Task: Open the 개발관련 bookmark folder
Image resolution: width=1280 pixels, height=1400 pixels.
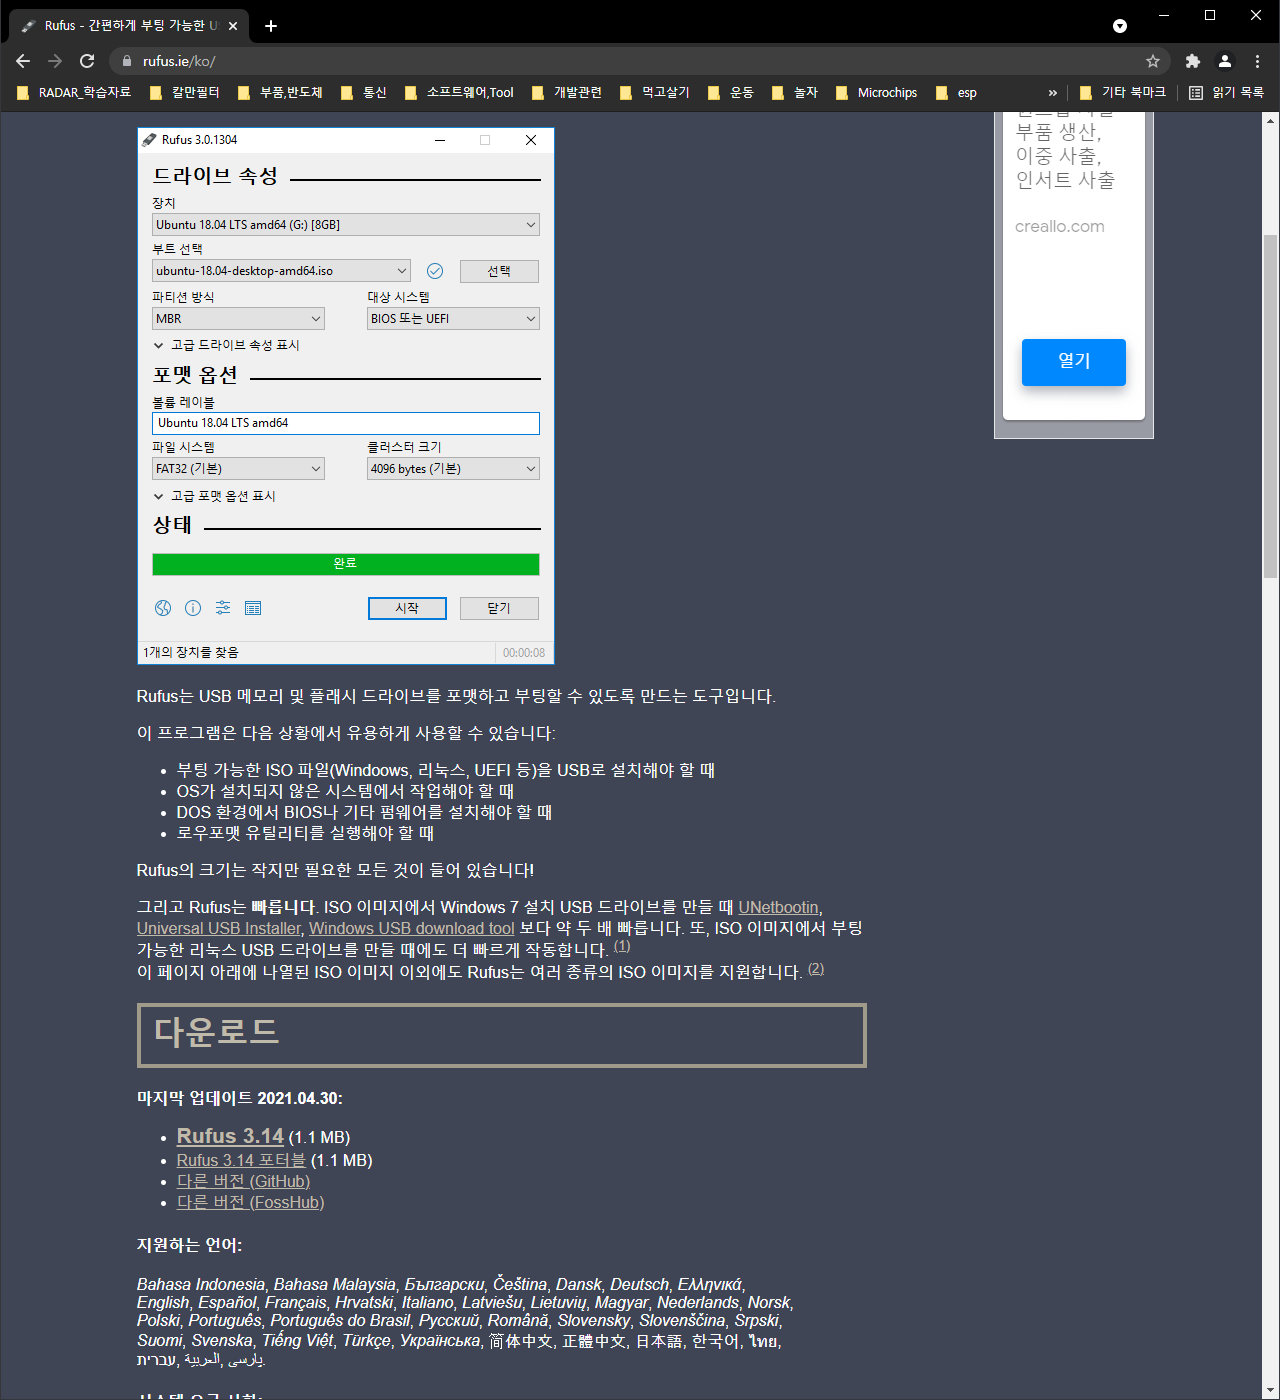Action: (x=567, y=92)
